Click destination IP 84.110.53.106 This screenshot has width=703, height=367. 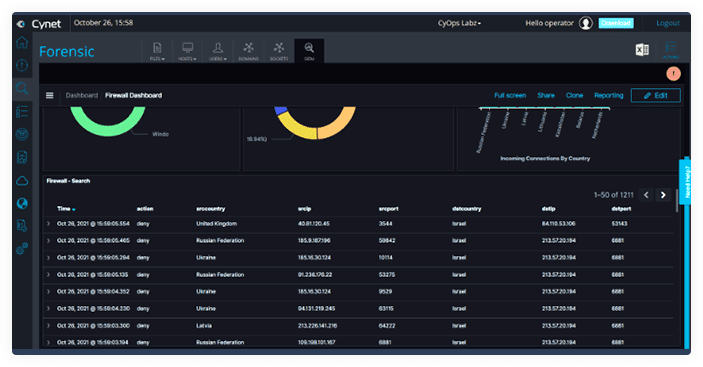[558, 224]
